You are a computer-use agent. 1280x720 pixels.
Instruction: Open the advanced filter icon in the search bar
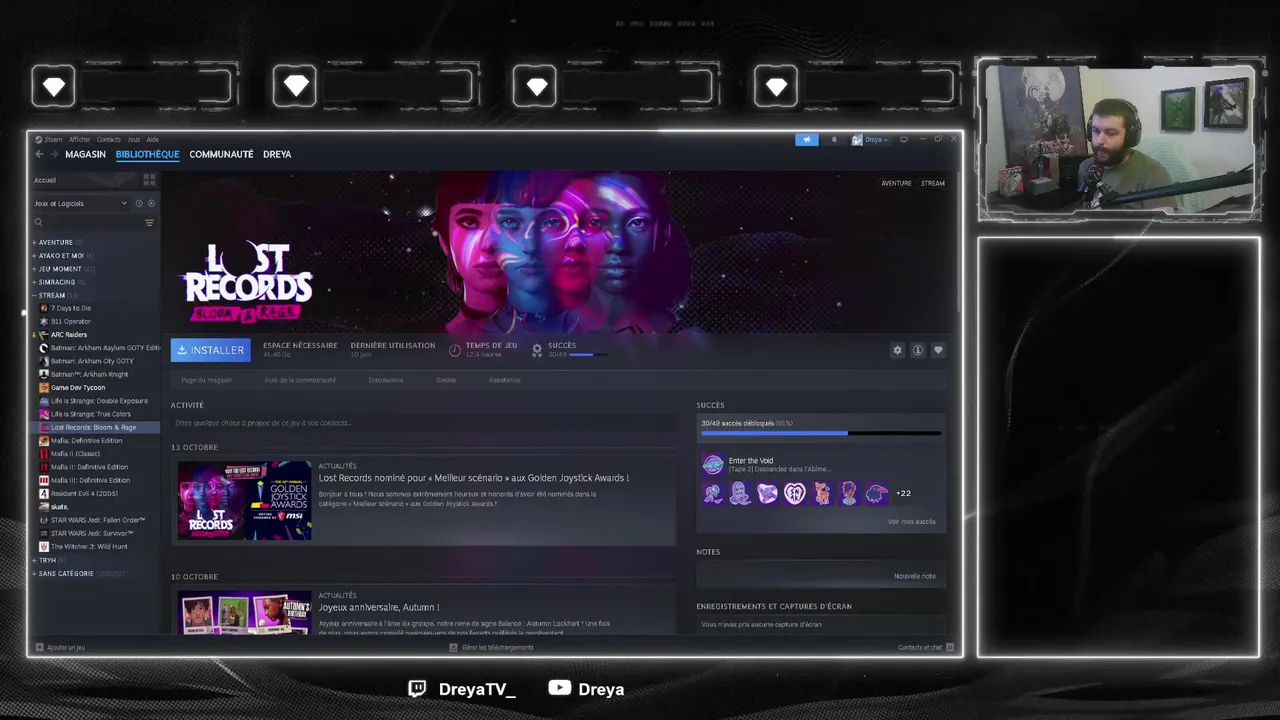tap(149, 222)
